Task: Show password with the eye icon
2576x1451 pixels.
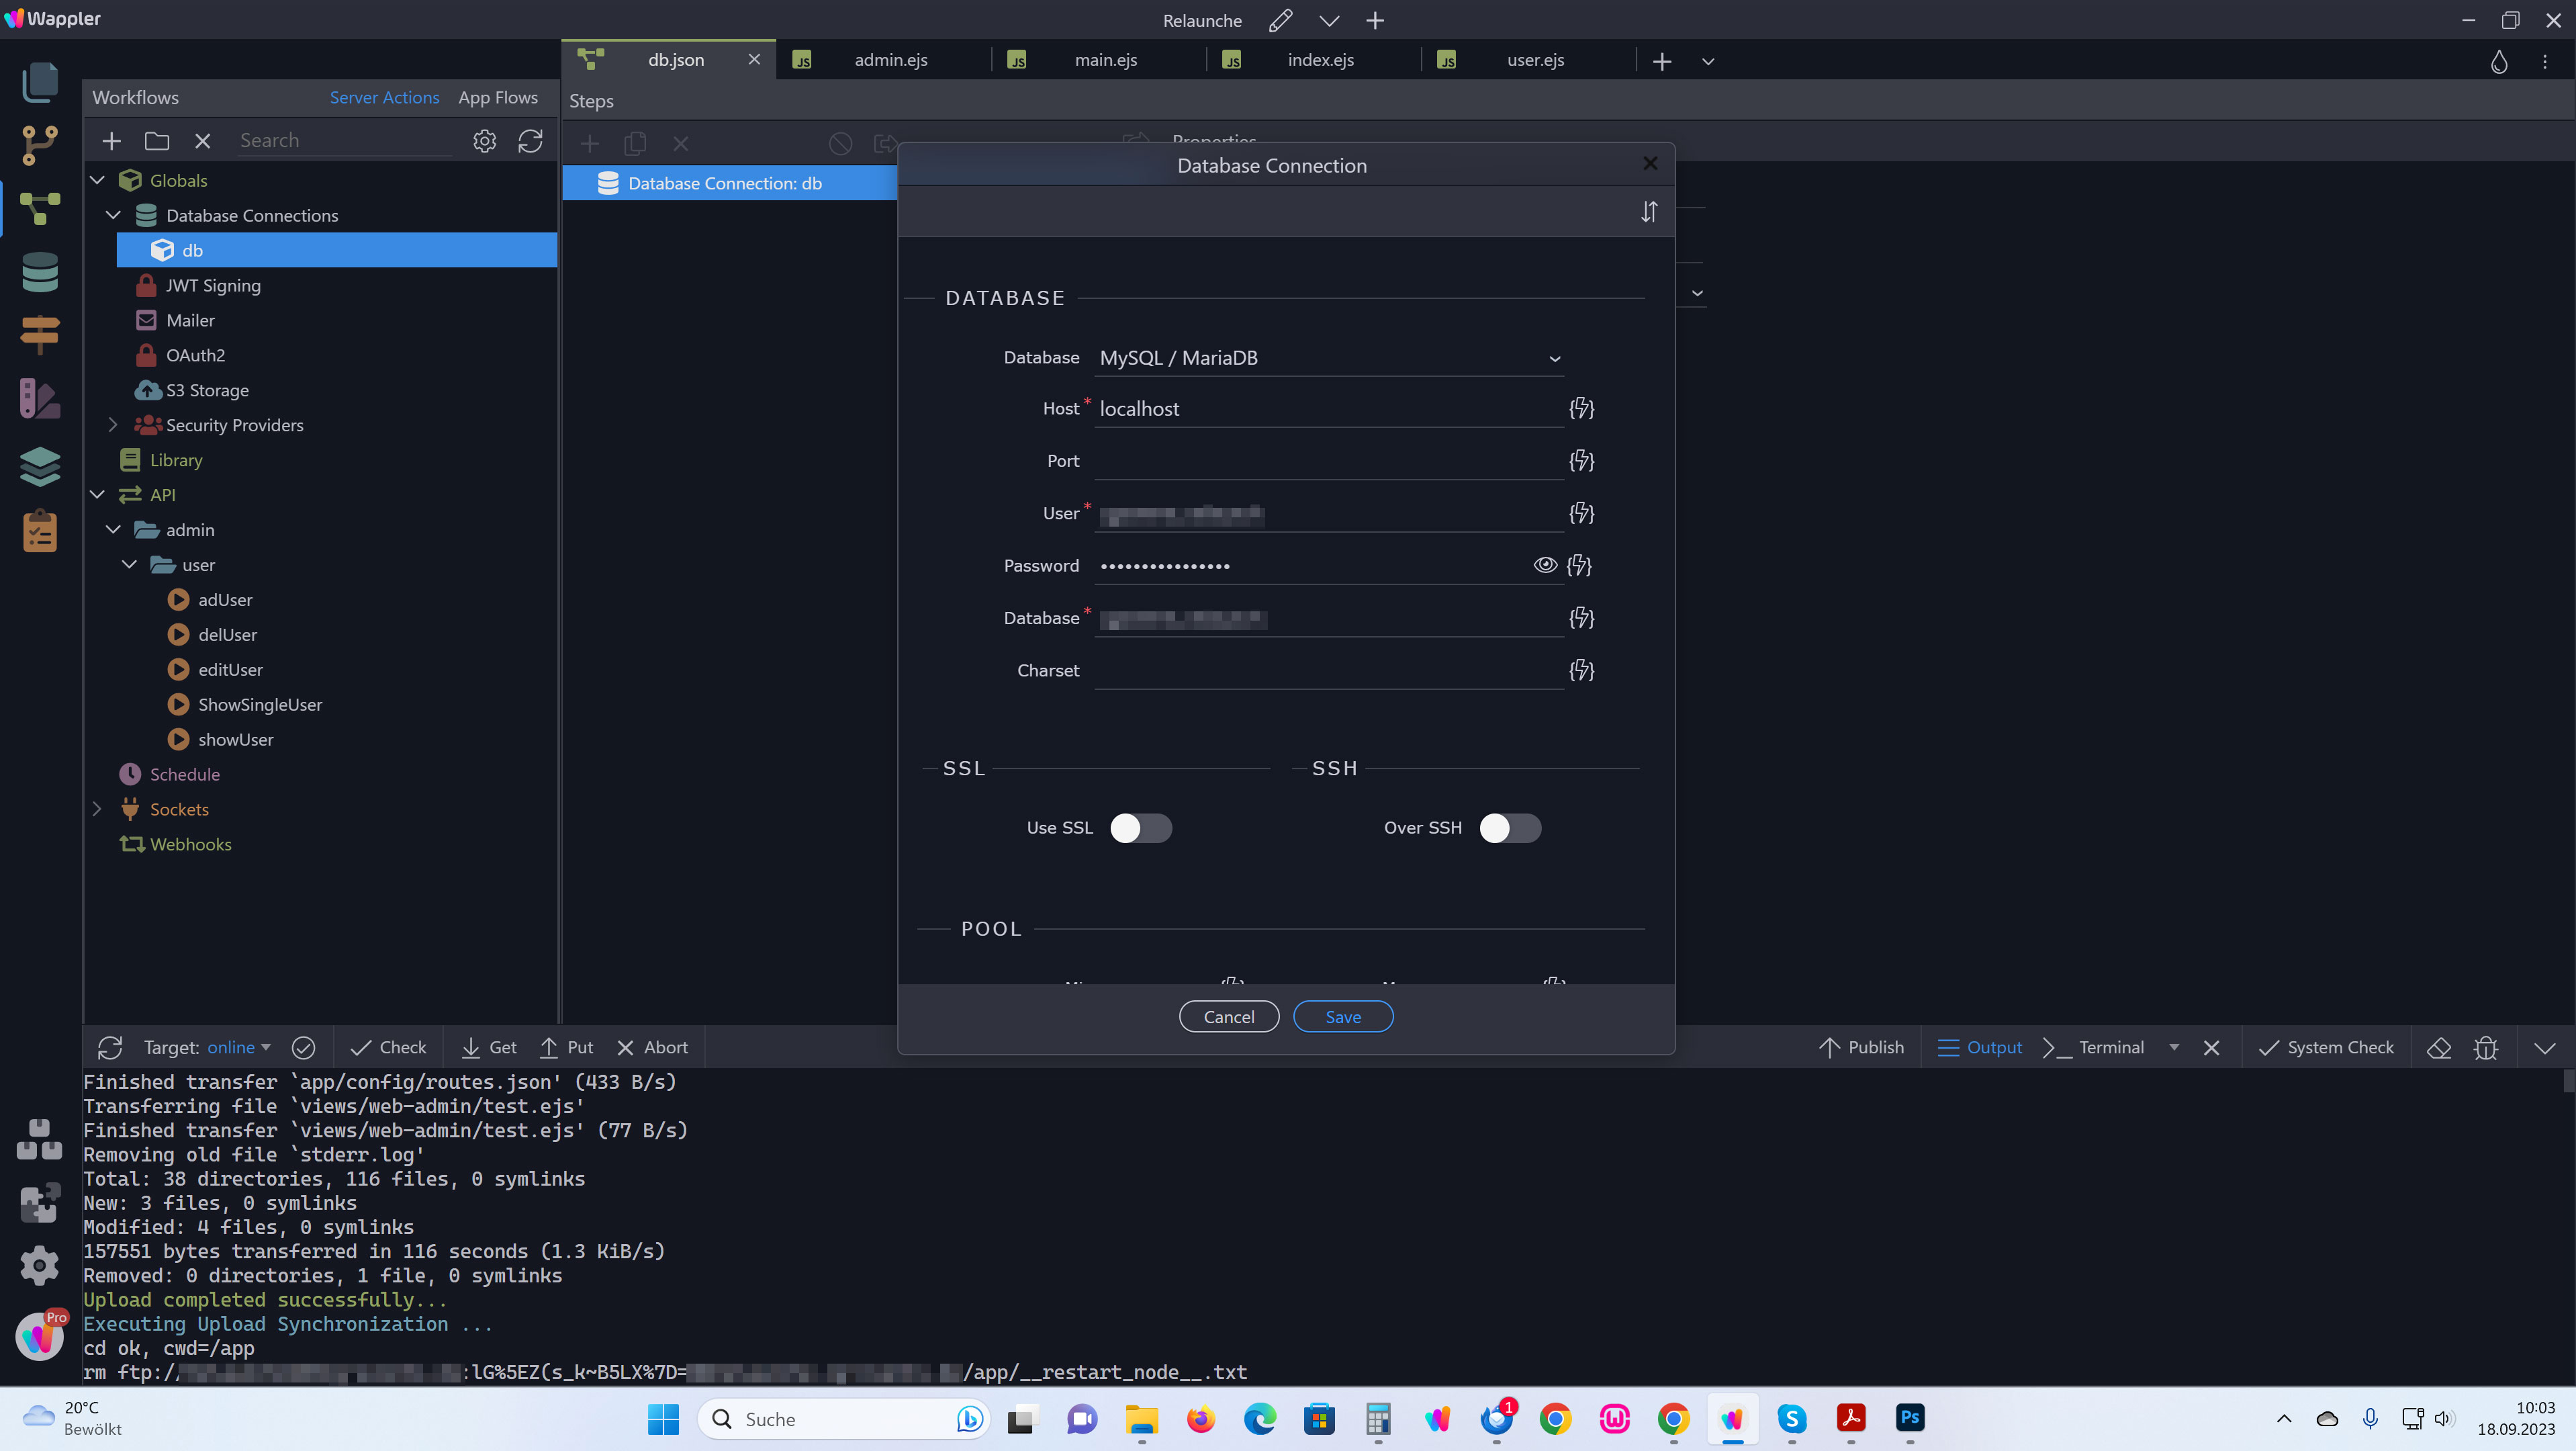Action: 1545,565
